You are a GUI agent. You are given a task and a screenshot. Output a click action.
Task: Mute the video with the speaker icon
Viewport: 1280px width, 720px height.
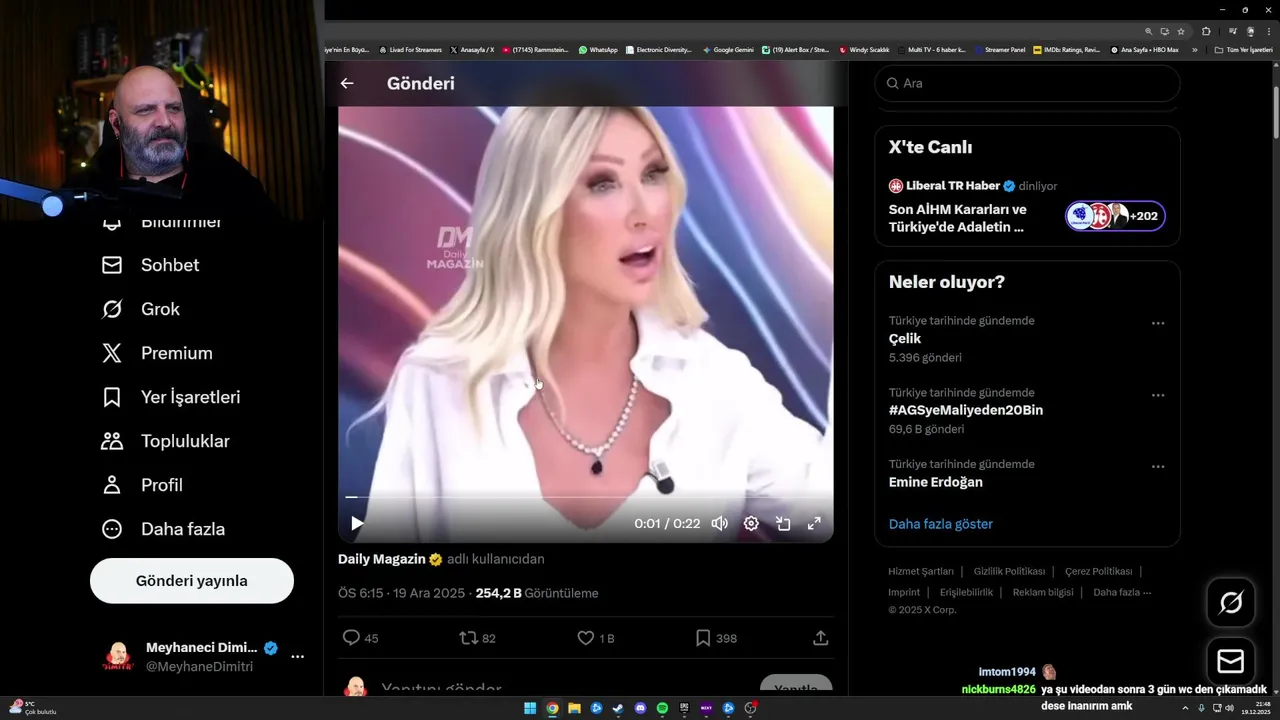719,523
